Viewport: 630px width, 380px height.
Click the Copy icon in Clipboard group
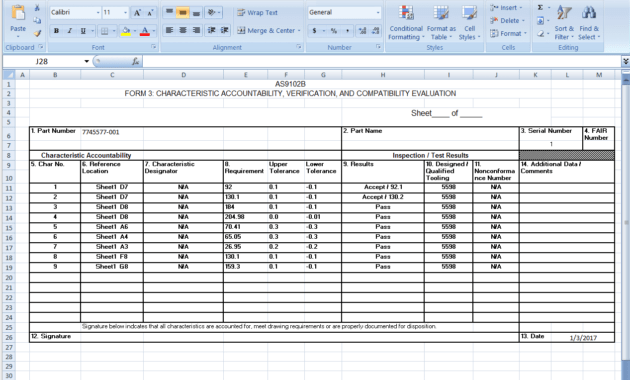coord(37,20)
